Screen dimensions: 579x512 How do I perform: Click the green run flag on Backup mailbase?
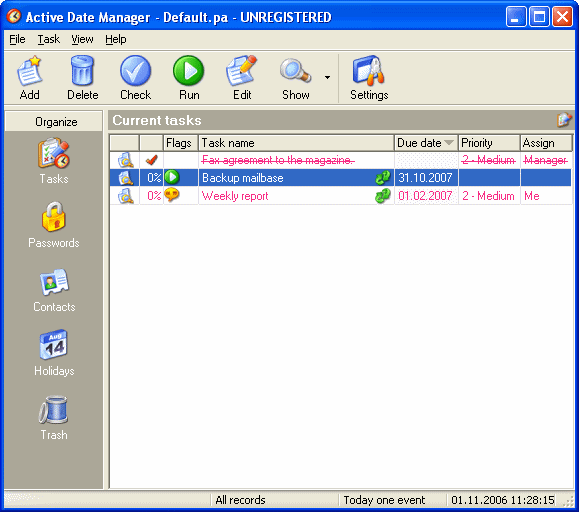[172, 177]
